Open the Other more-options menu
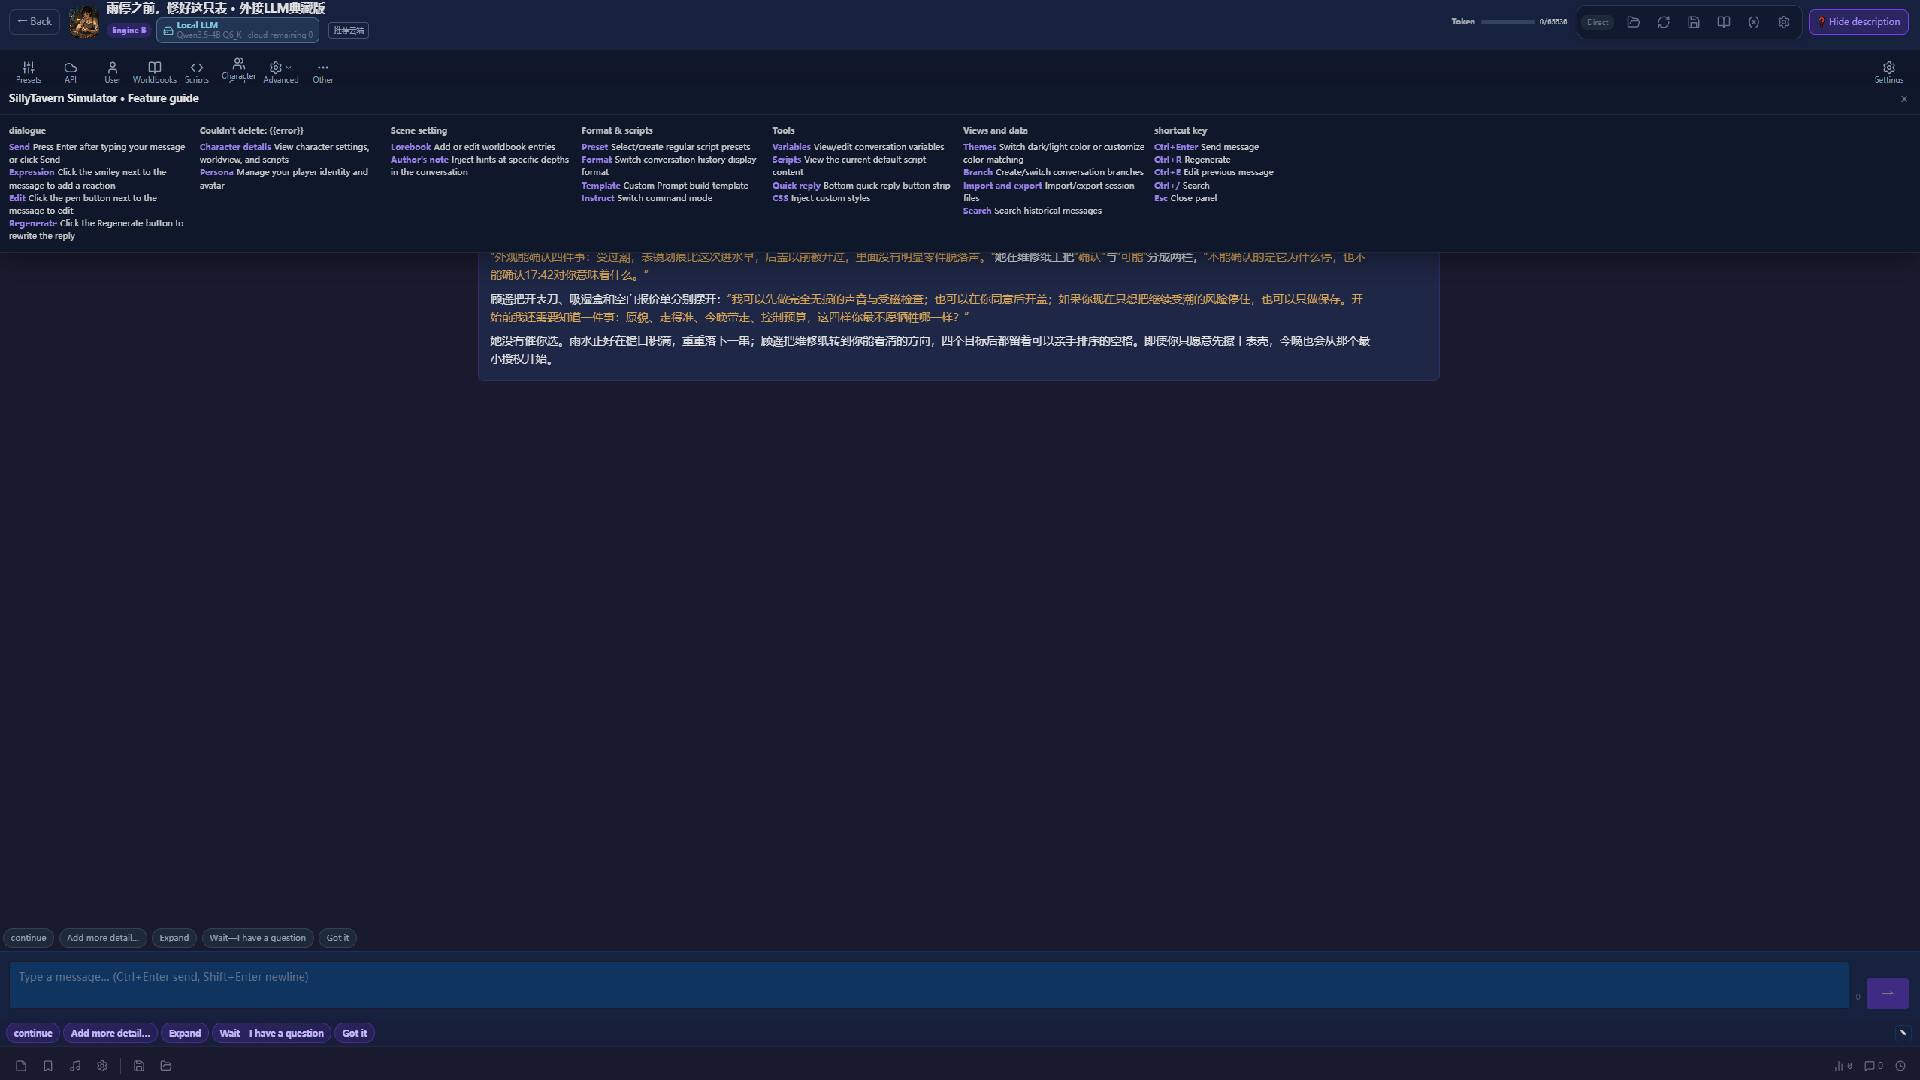Image resolution: width=1920 pixels, height=1080 pixels. tap(322, 72)
